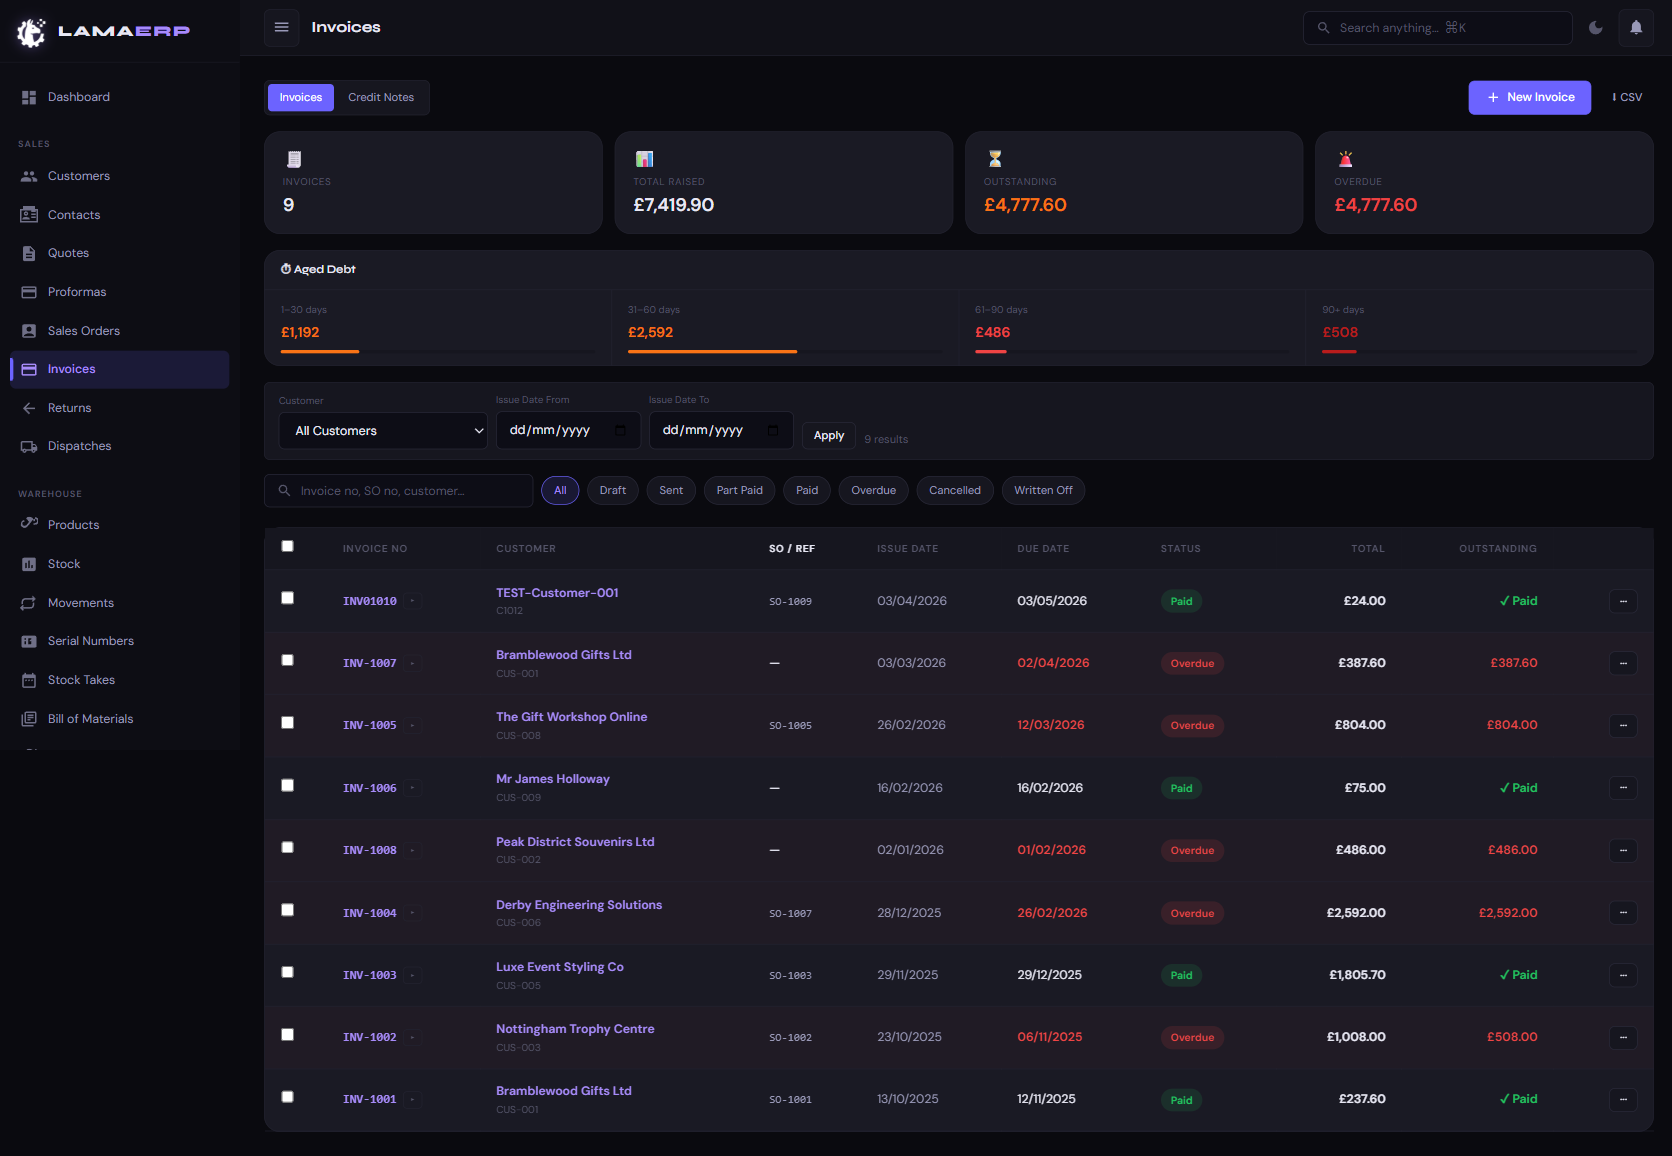Check the row for INV-1004
Image resolution: width=1672 pixels, height=1156 pixels.
tap(288, 910)
